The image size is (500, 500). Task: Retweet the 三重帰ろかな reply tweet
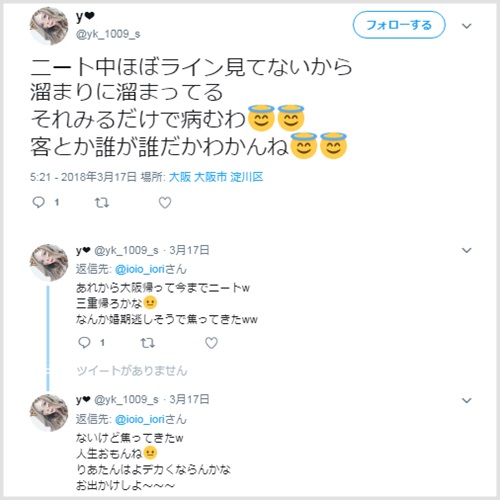click(147, 343)
